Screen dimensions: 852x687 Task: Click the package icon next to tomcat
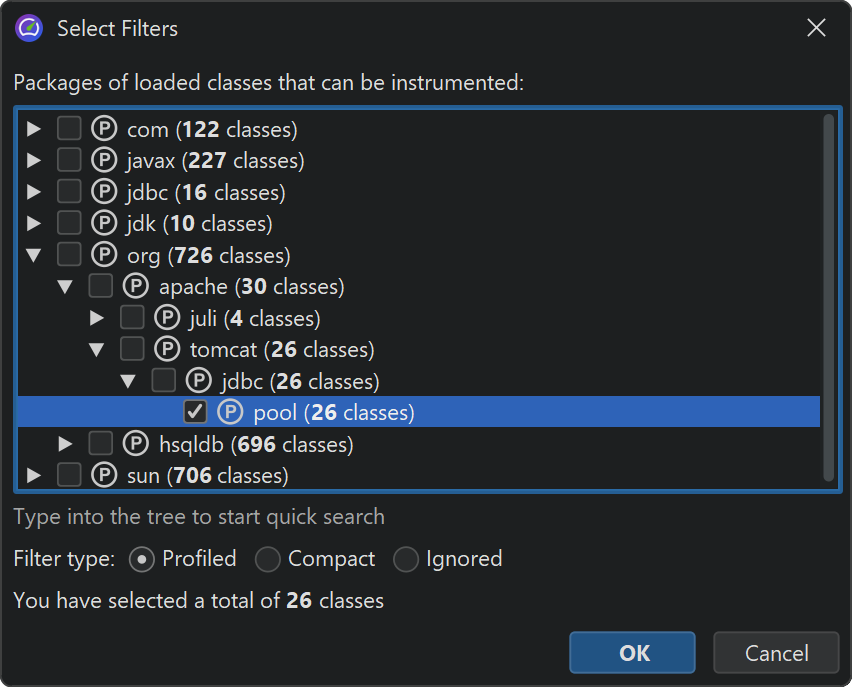pyautogui.click(x=167, y=349)
